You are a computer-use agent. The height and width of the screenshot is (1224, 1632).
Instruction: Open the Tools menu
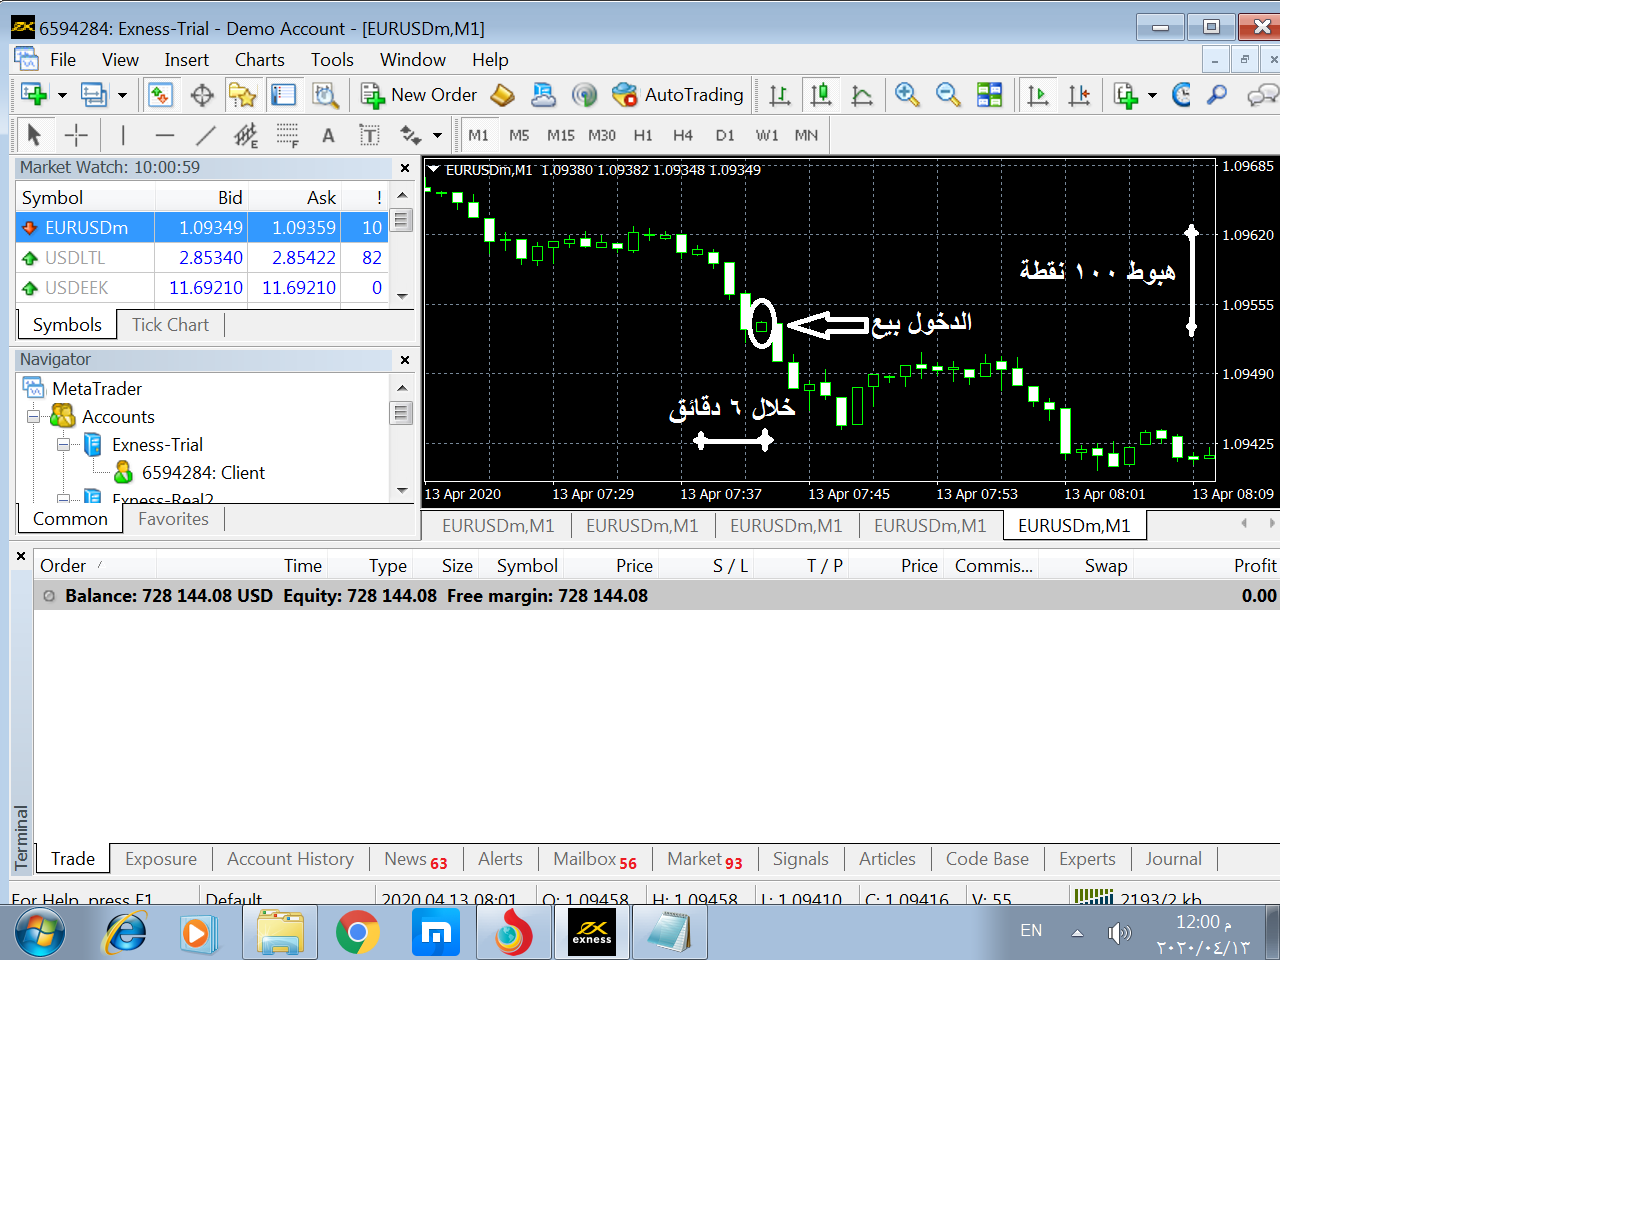332,60
